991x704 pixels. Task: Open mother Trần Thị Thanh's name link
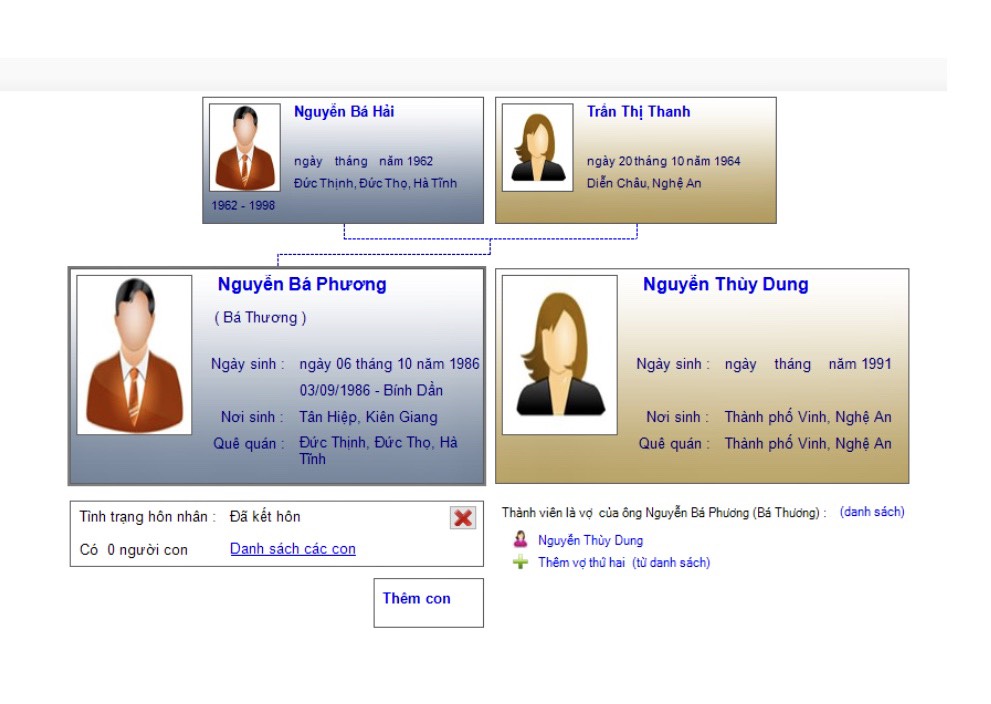[638, 112]
